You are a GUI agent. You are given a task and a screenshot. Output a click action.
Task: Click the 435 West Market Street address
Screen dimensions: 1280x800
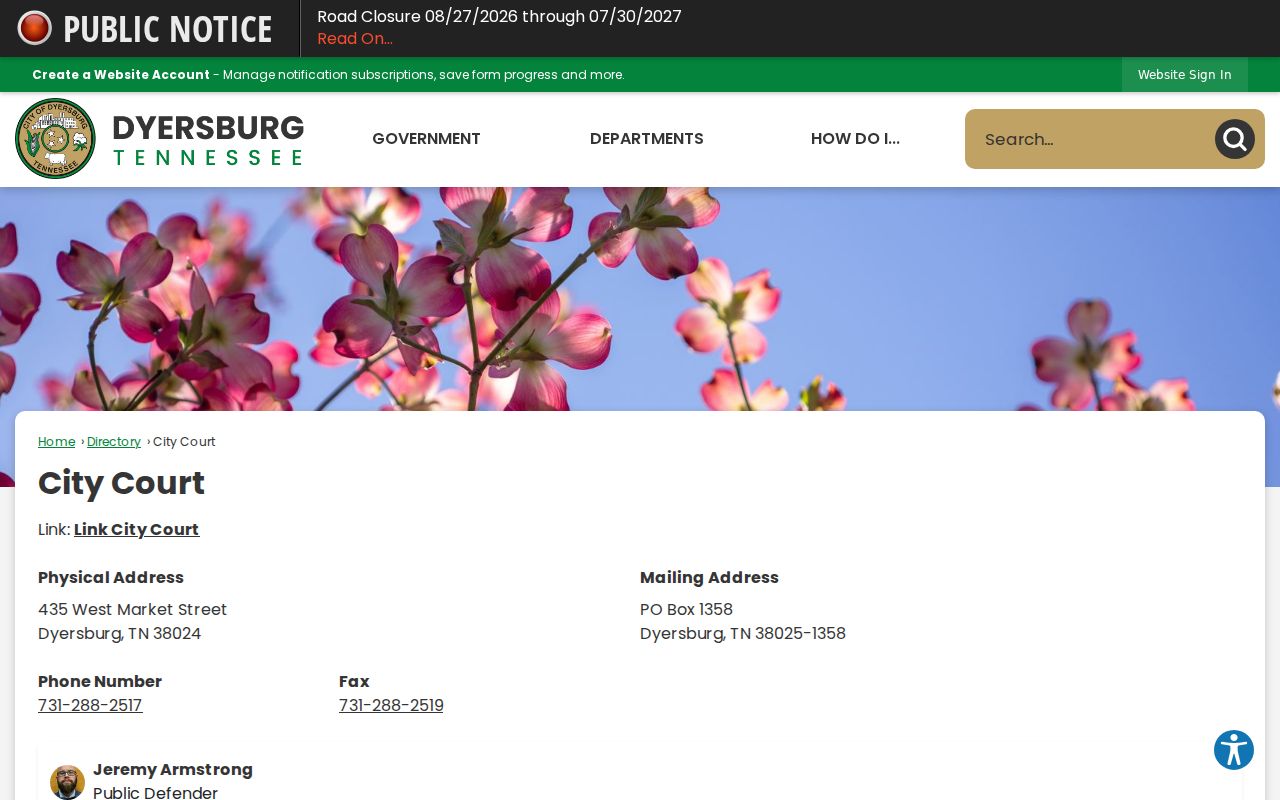click(x=132, y=610)
